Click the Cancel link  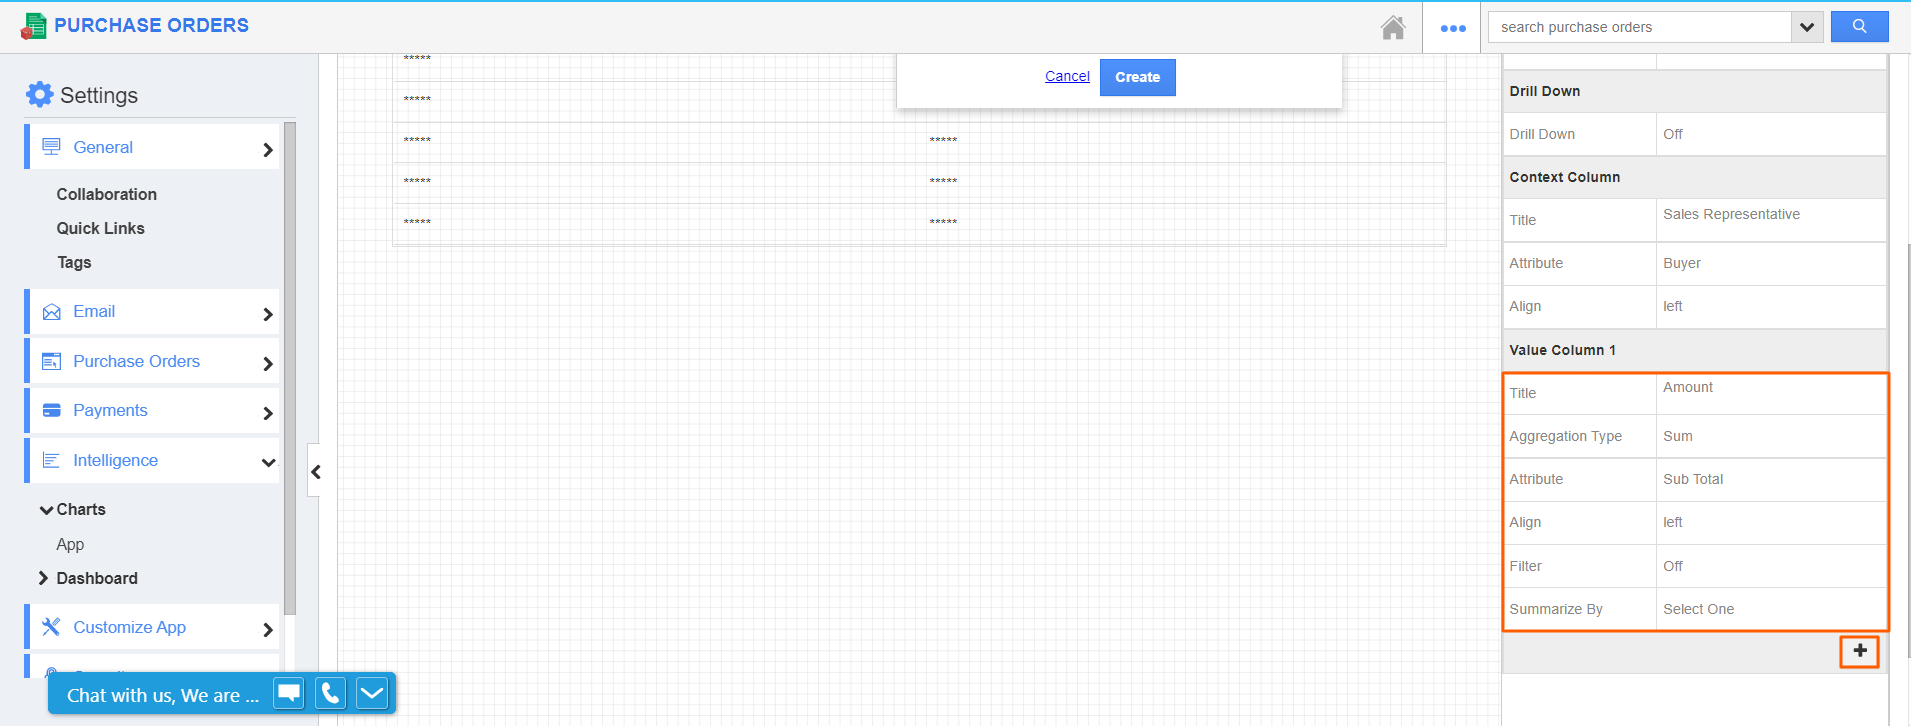click(1067, 76)
